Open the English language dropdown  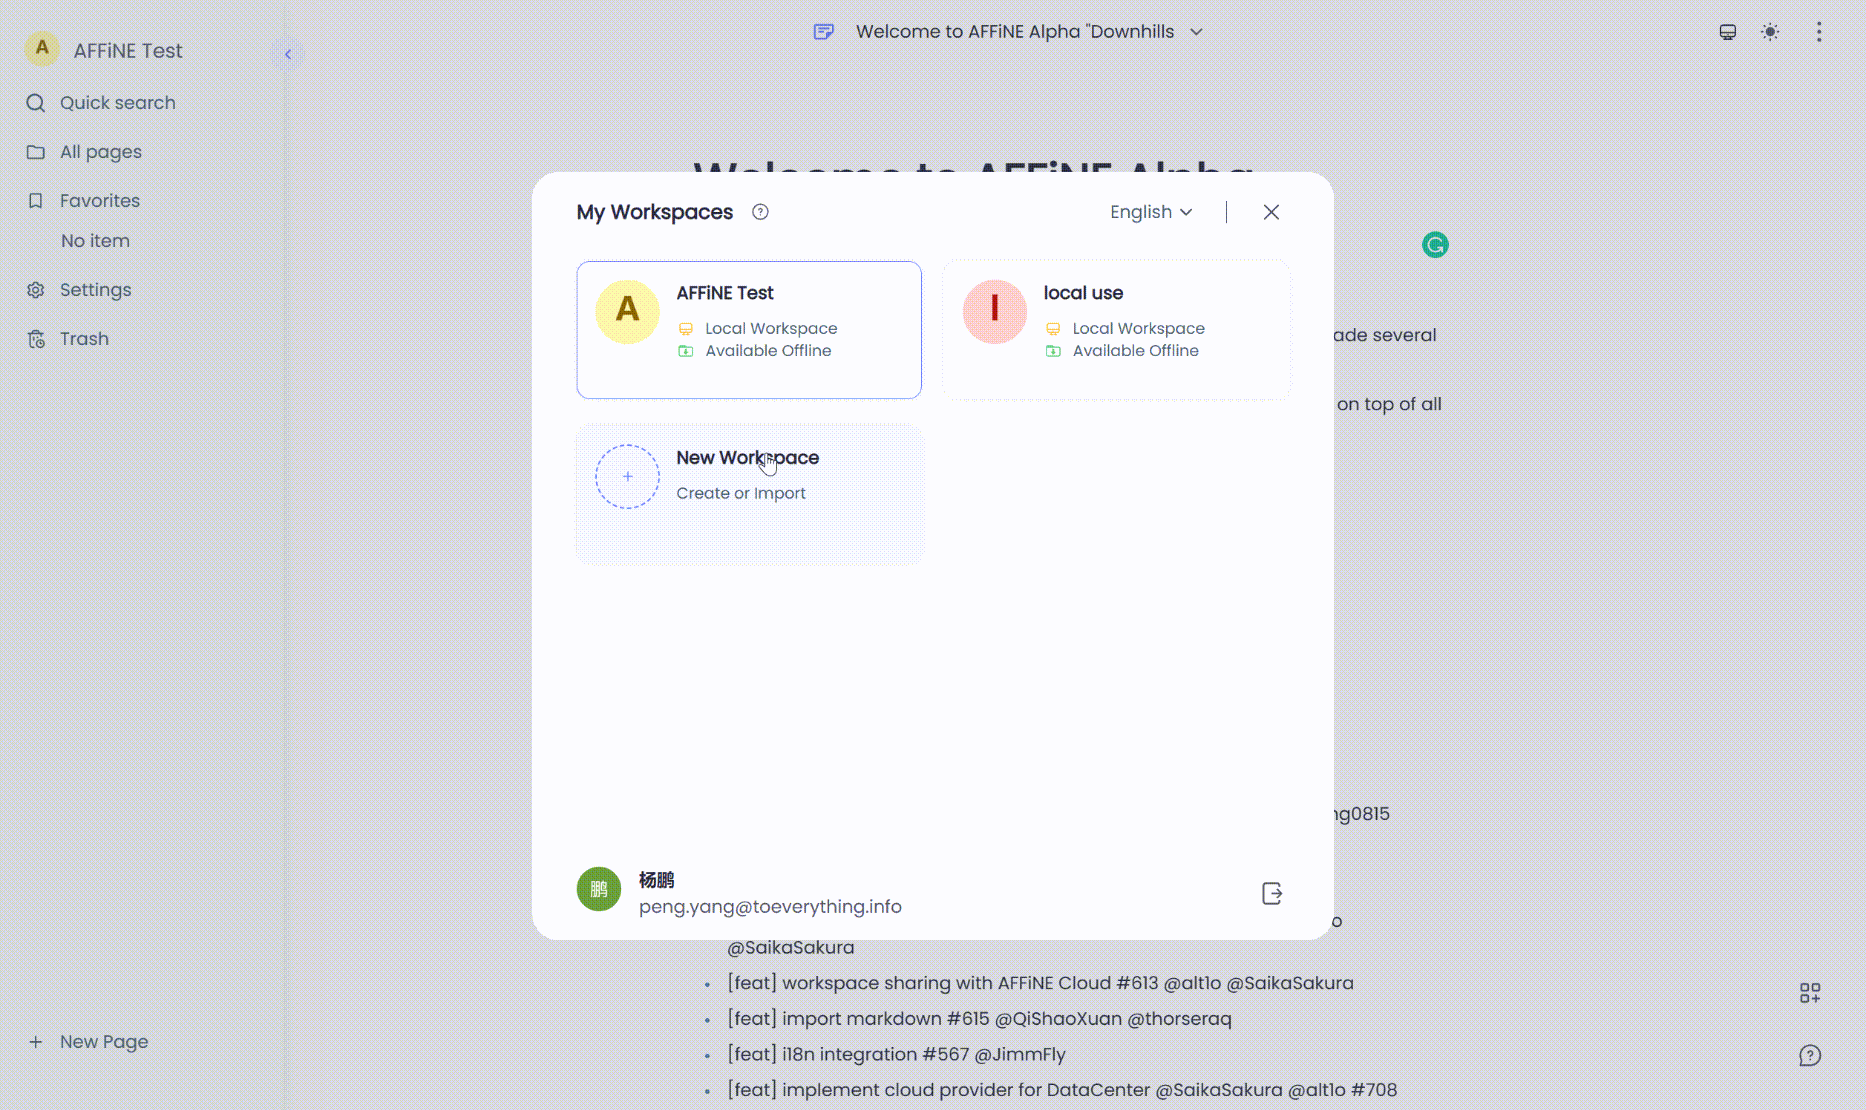pyautogui.click(x=1151, y=212)
